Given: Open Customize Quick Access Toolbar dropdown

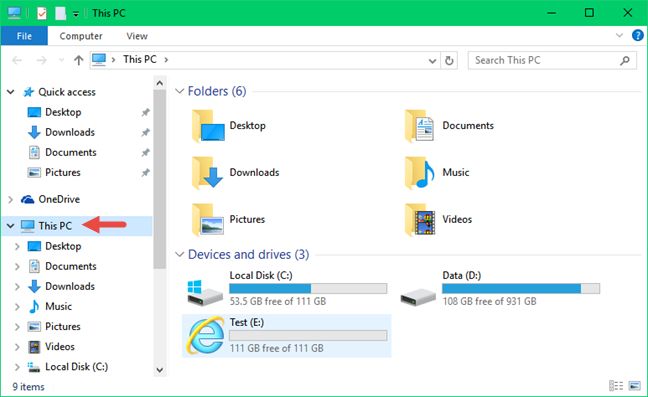Looking at the screenshot, I should (76, 14).
